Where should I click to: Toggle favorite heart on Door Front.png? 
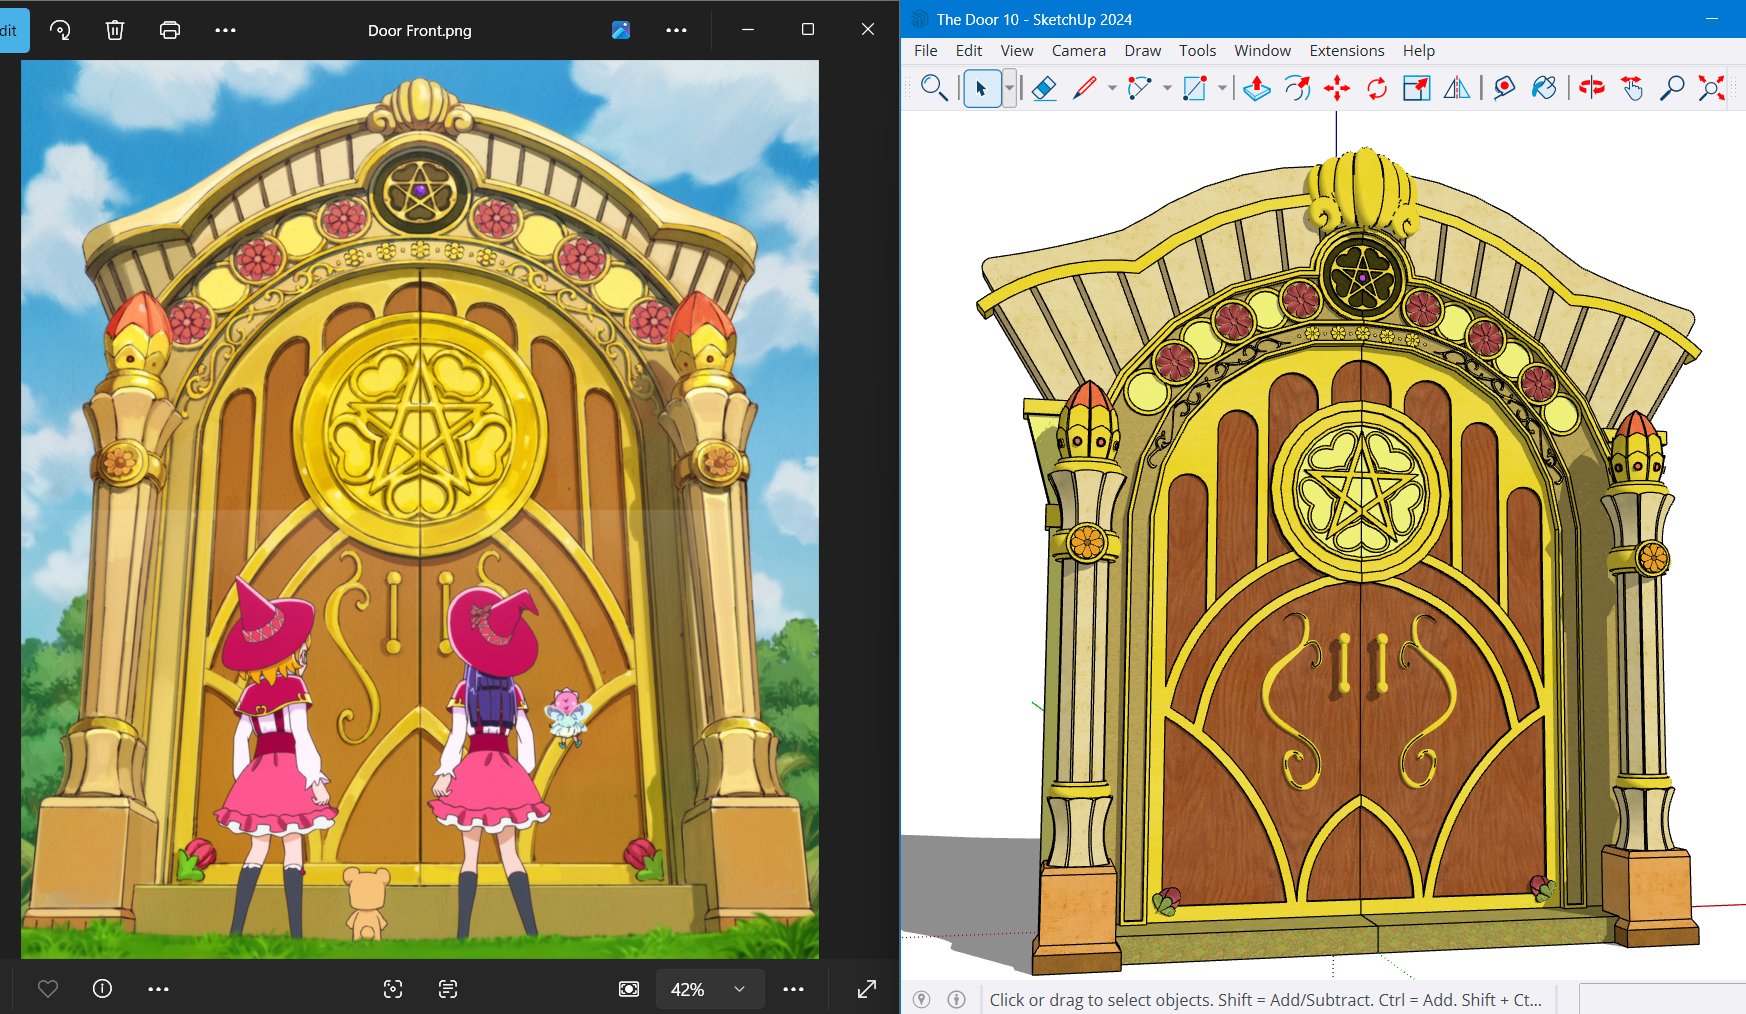point(47,989)
